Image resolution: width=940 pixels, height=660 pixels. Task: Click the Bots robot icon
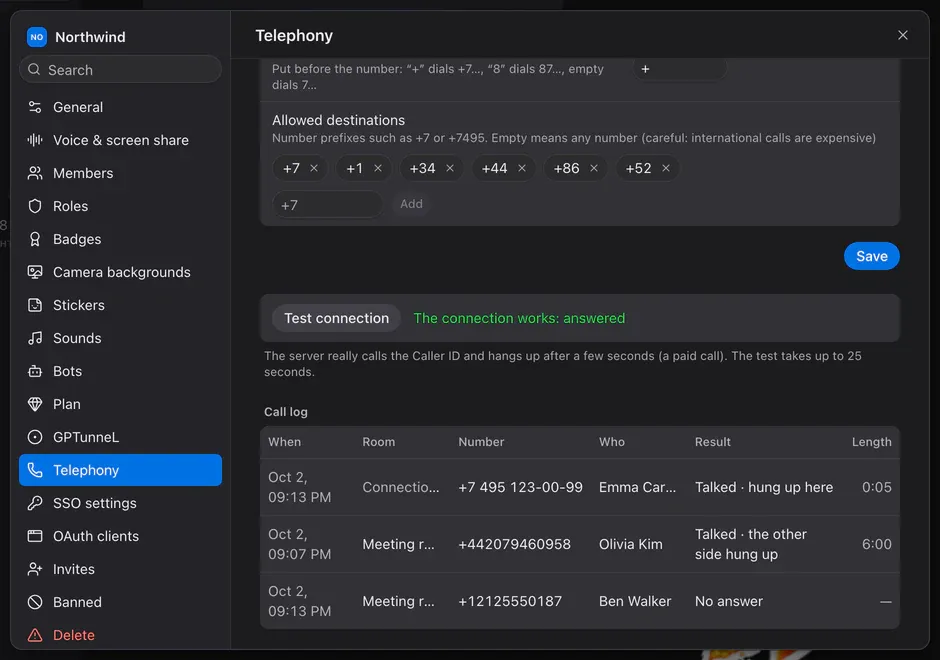(35, 371)
